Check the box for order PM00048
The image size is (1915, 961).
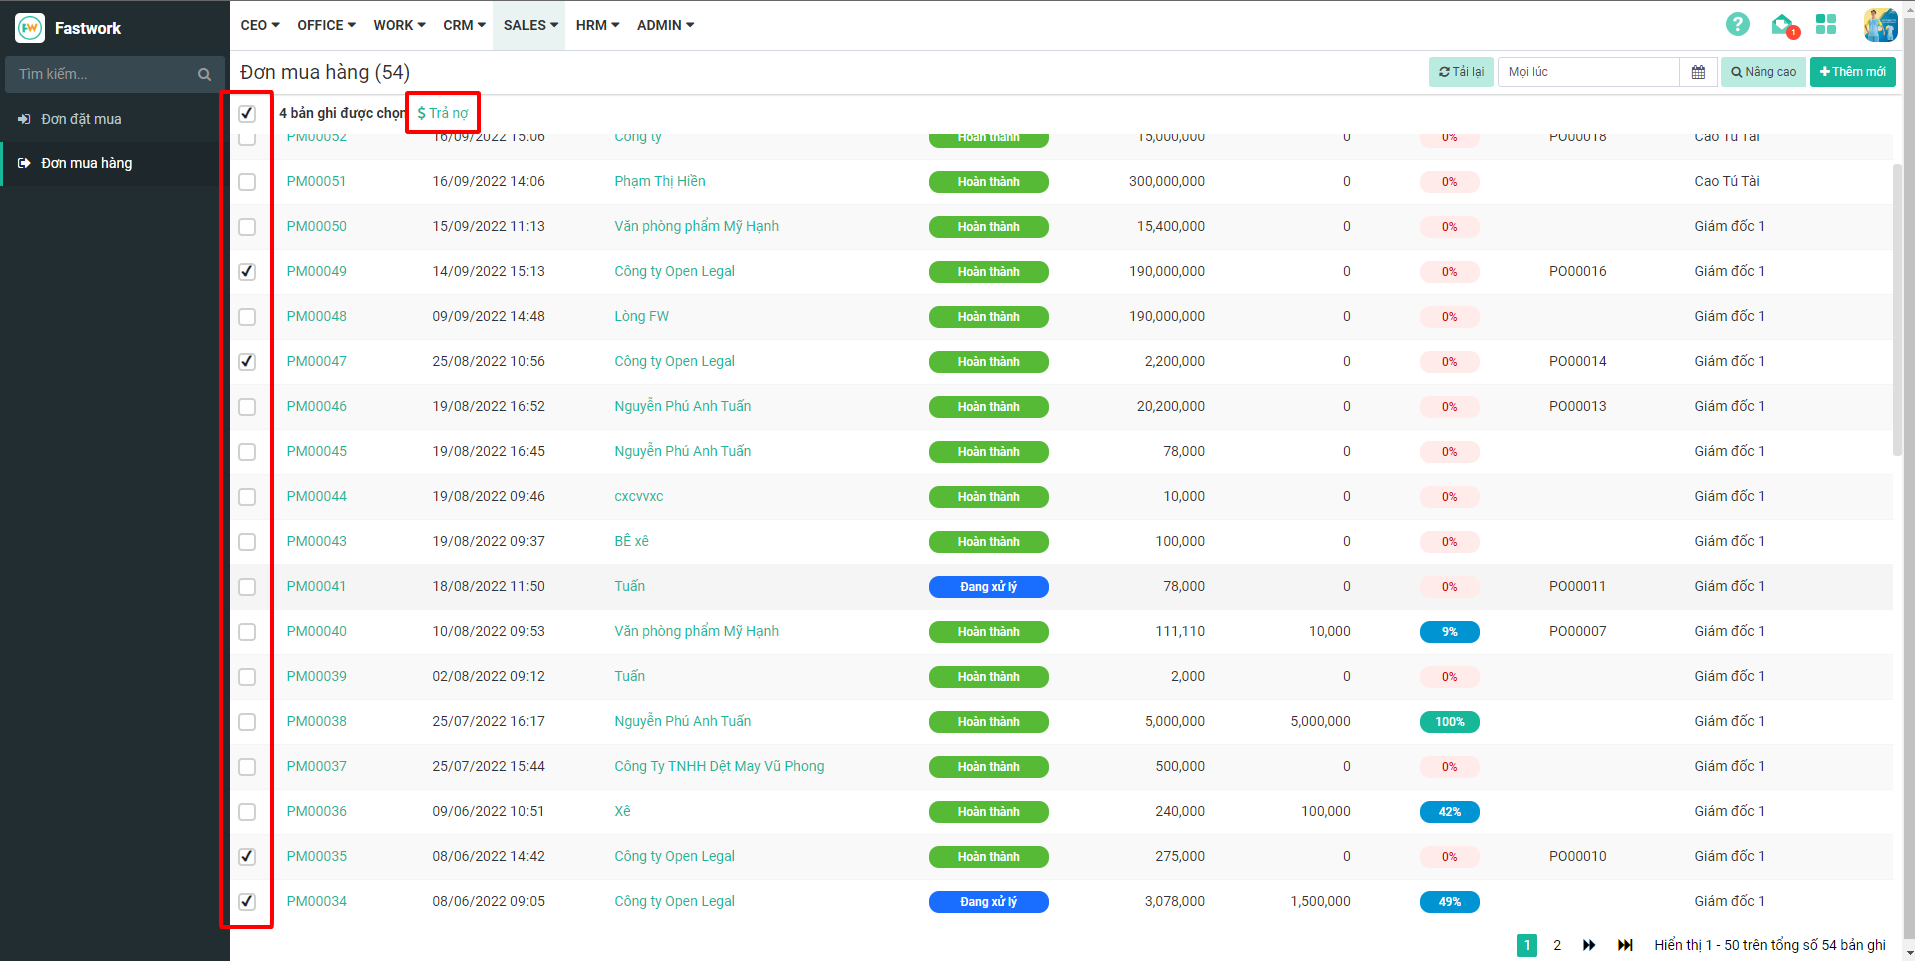(247, 317)
